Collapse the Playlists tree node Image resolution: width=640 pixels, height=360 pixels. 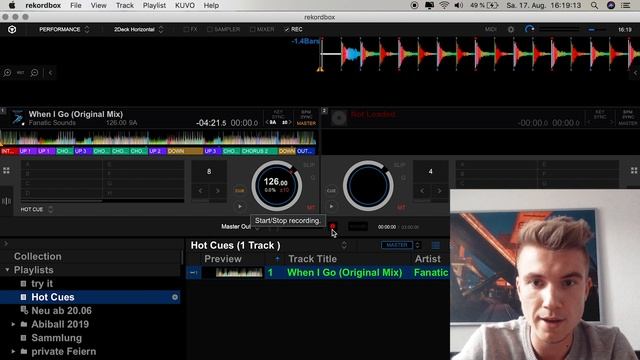[x=7, y=270]
